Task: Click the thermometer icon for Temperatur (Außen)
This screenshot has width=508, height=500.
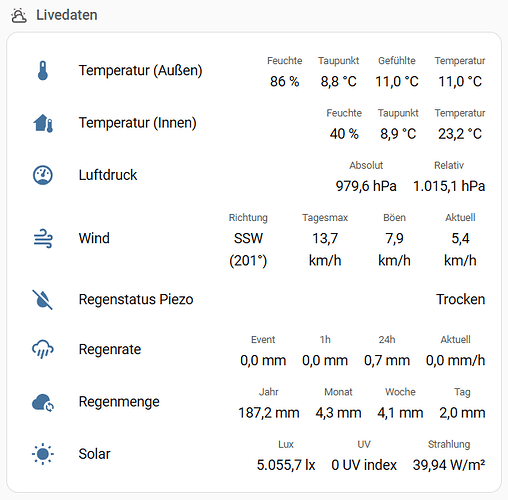Action: [43, 71]
